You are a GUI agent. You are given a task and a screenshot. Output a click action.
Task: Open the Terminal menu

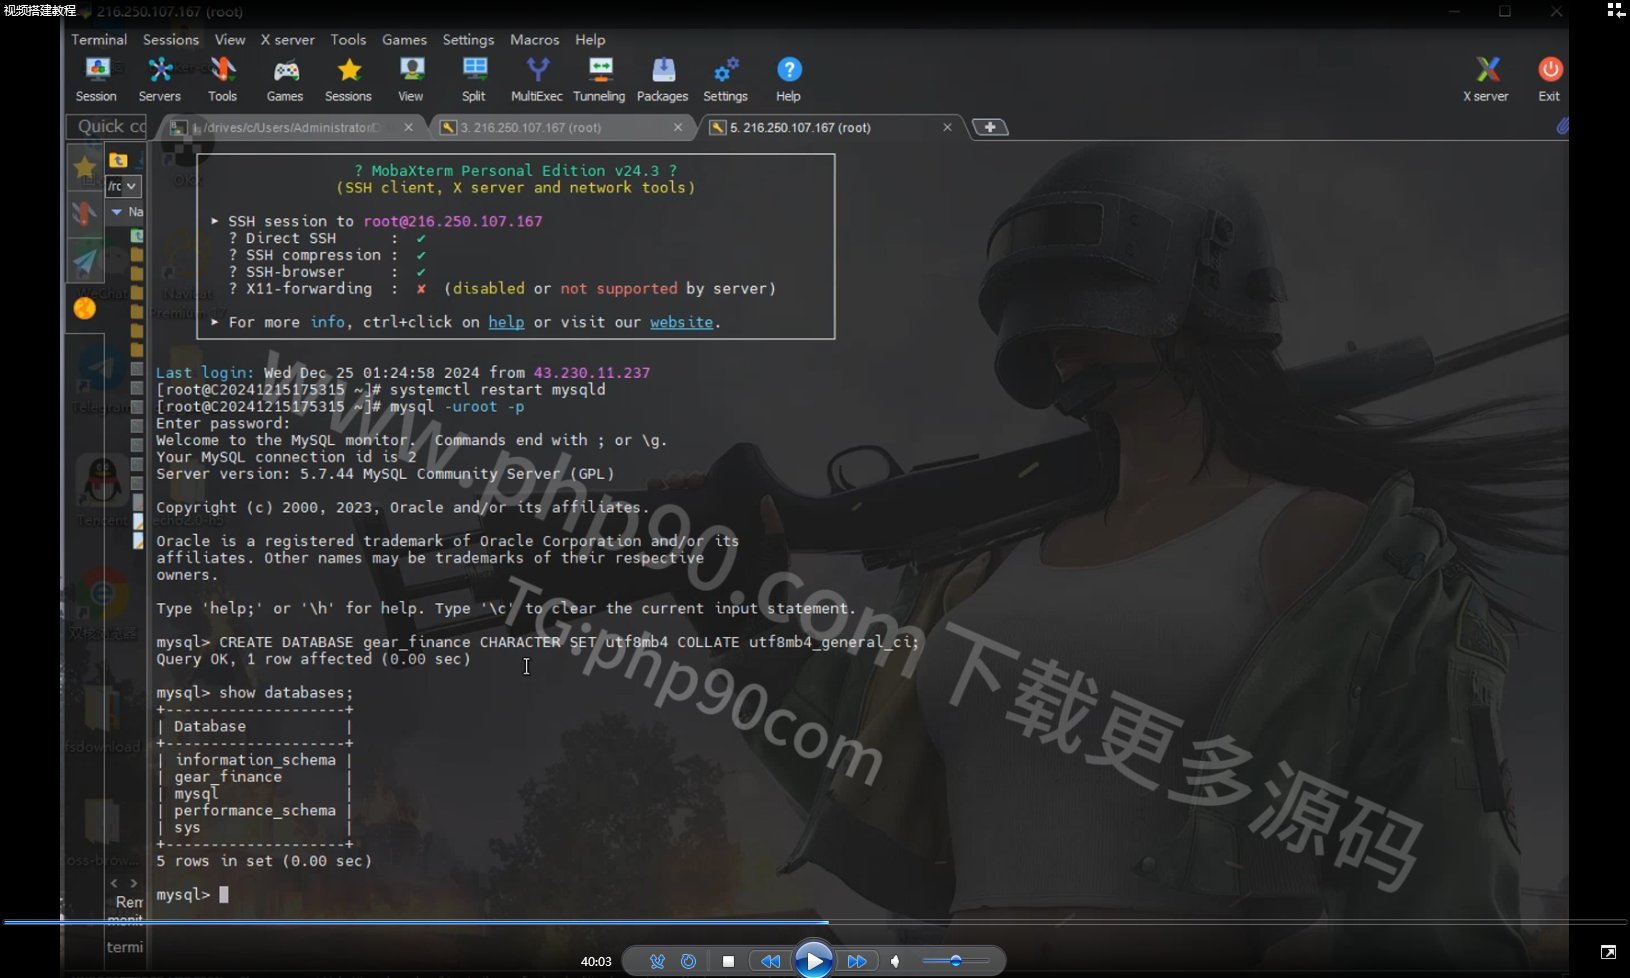[x=99, y=40]
